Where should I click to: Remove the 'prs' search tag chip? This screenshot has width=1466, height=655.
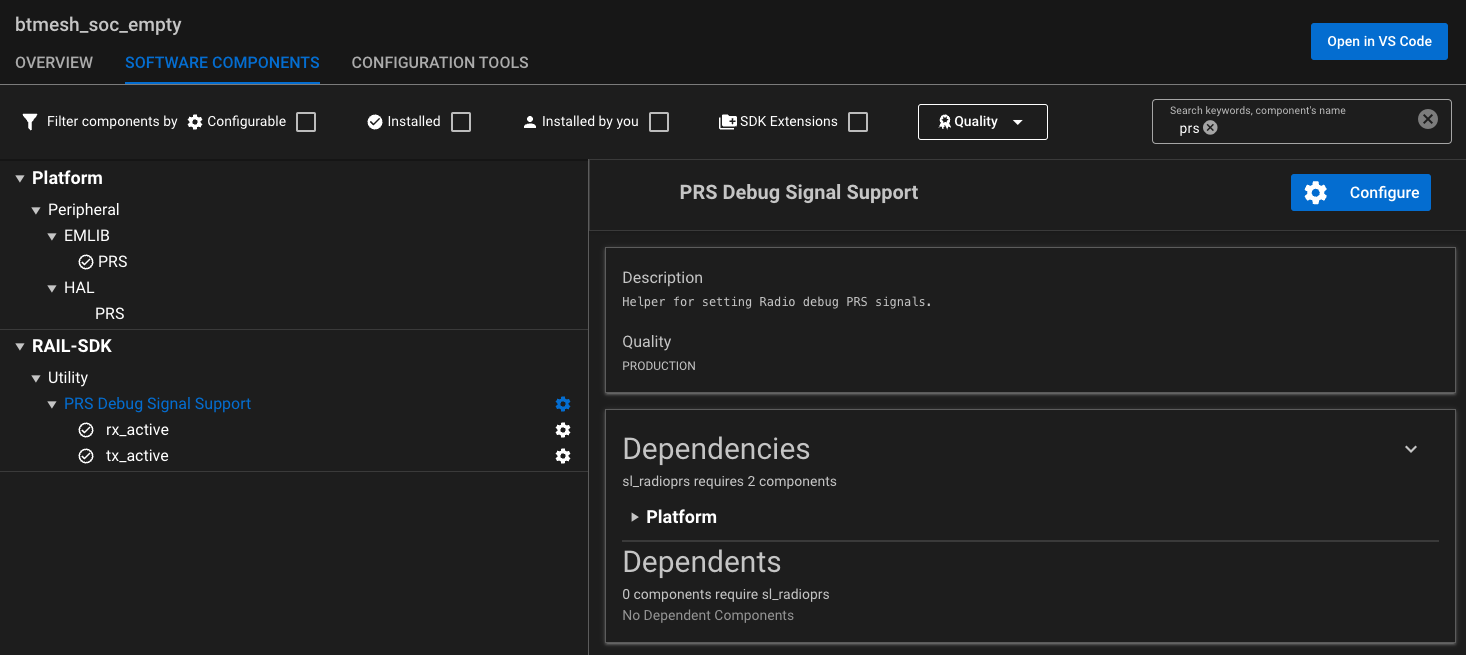(x=1210, y=128)
